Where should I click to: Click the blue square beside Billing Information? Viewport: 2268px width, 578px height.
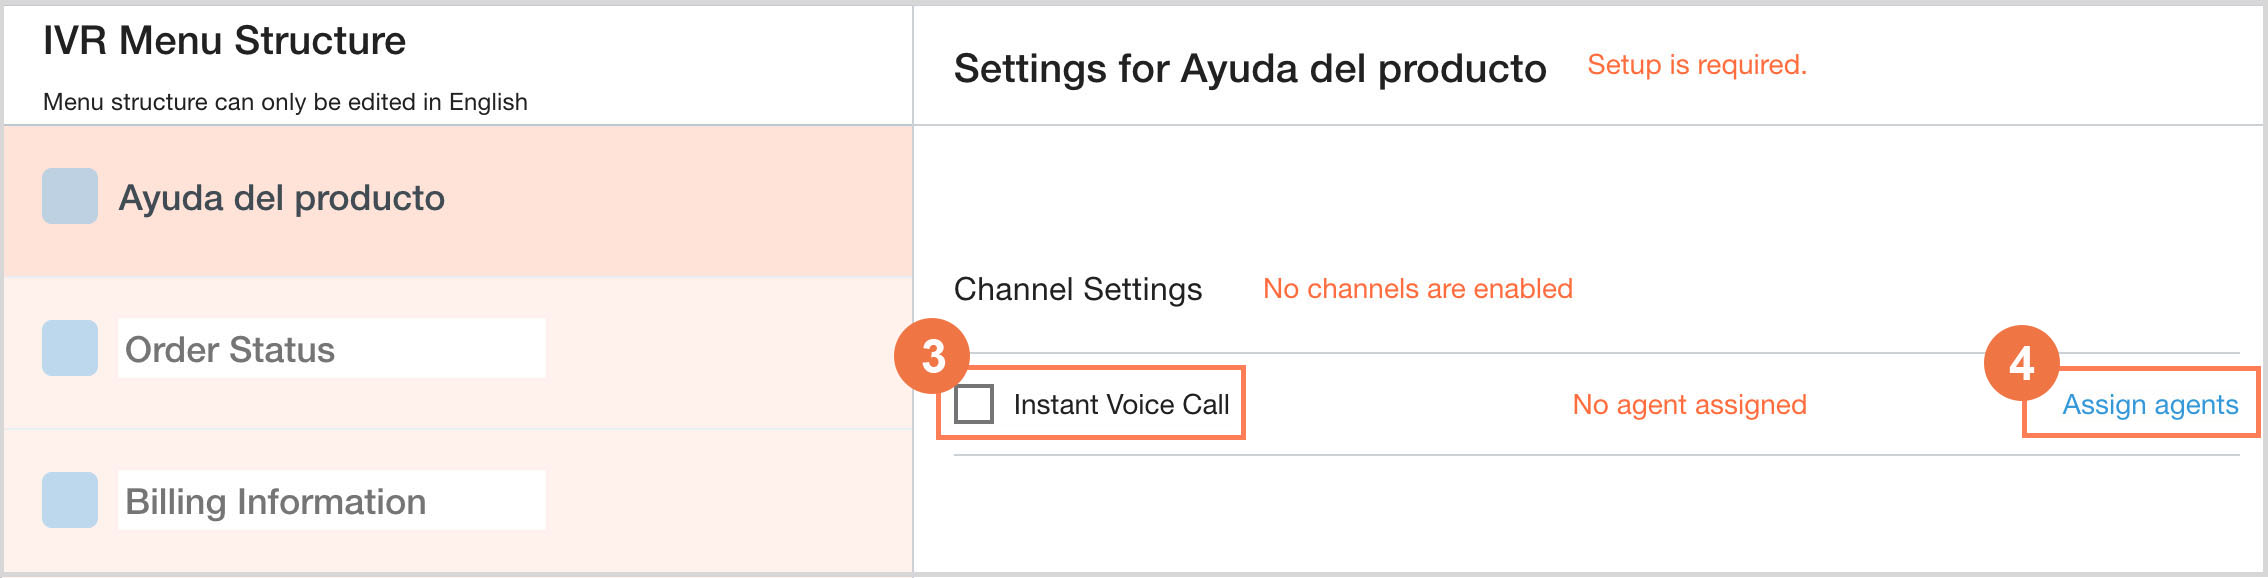70,500
